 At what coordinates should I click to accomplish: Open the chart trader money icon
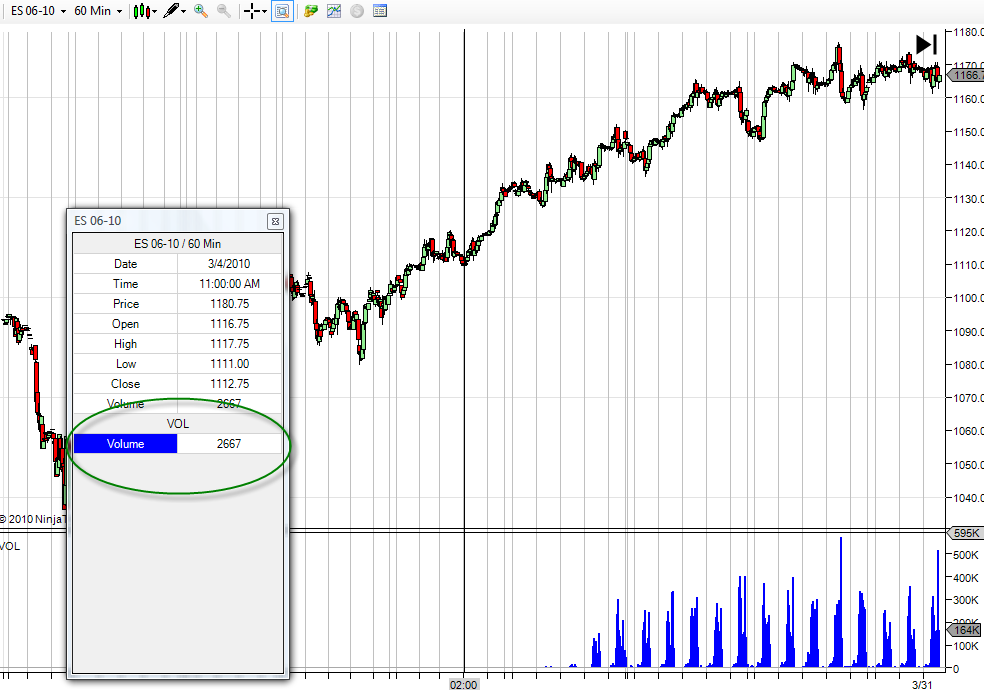[311, 11]
